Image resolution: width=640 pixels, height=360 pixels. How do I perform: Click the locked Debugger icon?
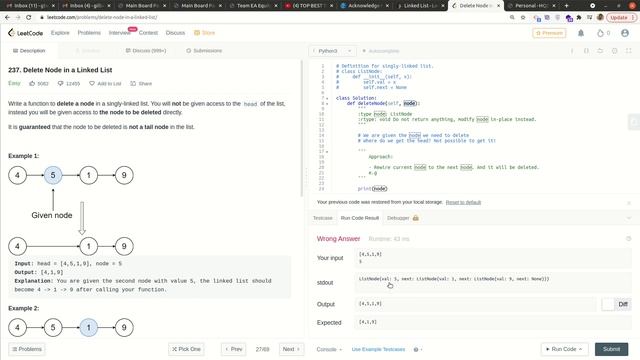point(416,218)
